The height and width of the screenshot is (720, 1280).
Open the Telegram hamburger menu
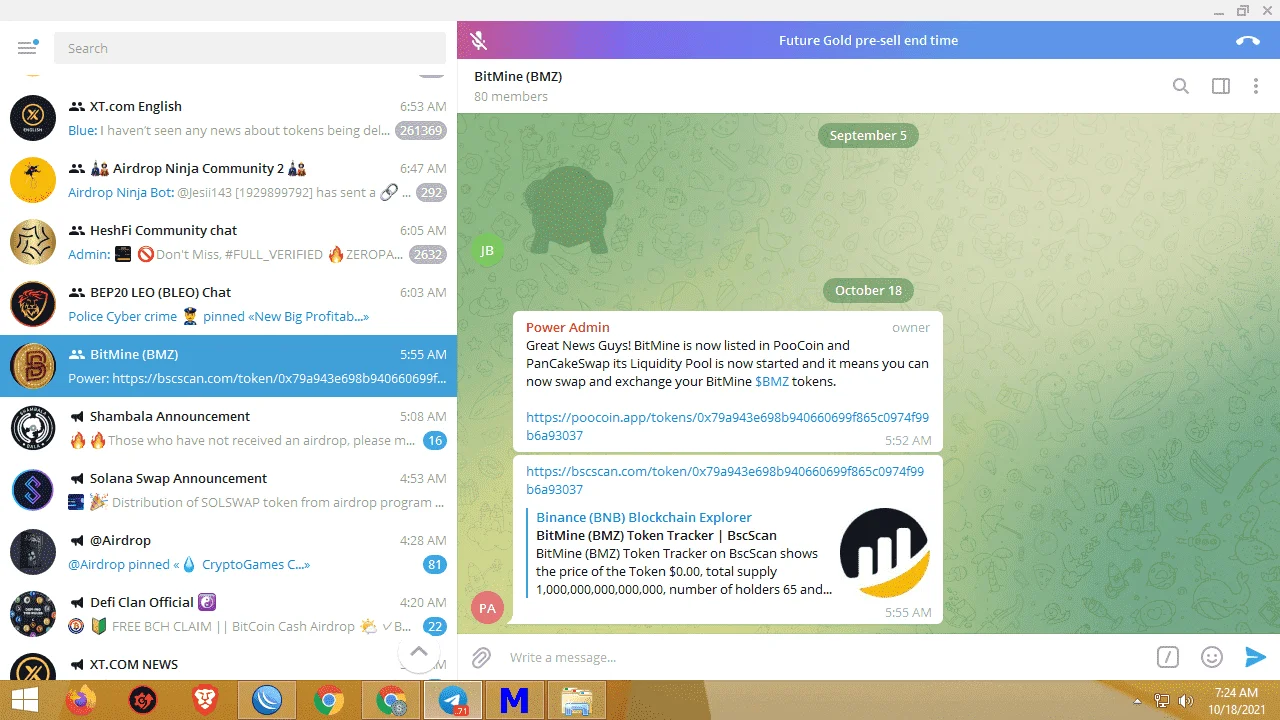27,48
